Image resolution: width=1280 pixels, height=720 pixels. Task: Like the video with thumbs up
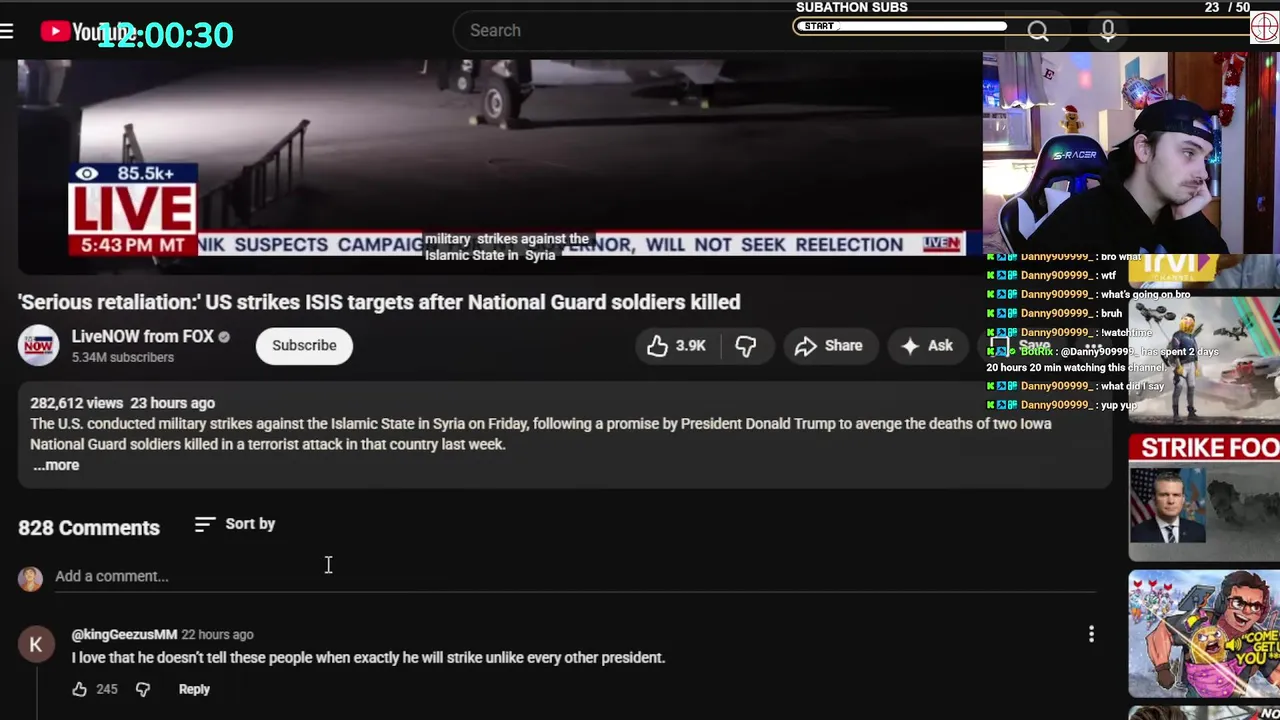click(677, 345)
